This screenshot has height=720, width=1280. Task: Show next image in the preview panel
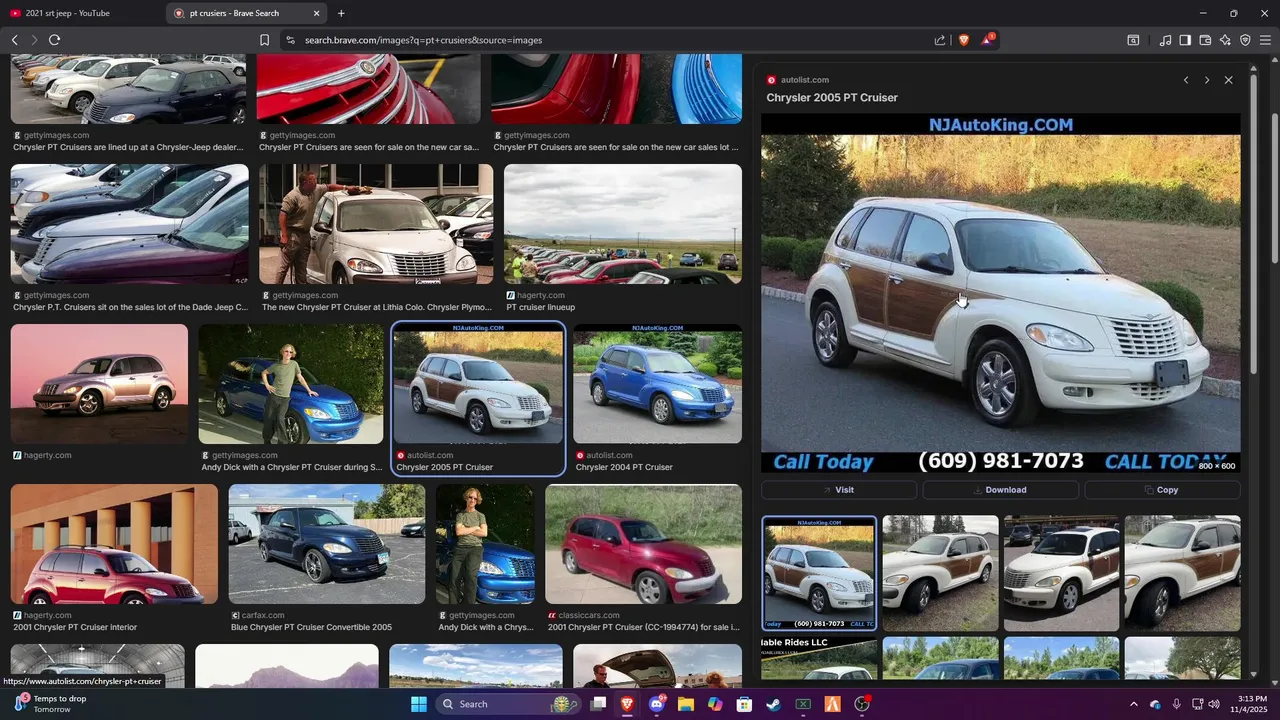(x=1207, y=80)
